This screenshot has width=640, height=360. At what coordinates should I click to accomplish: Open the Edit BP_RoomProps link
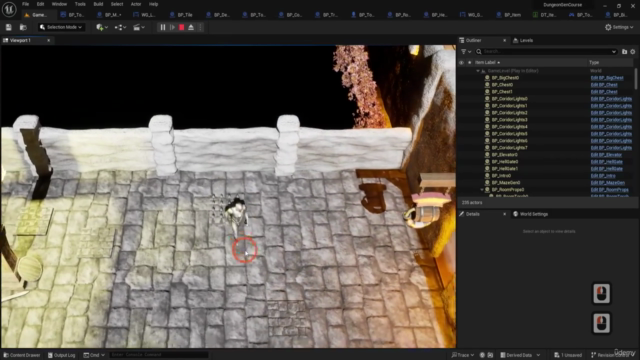(x=610, y=189)
